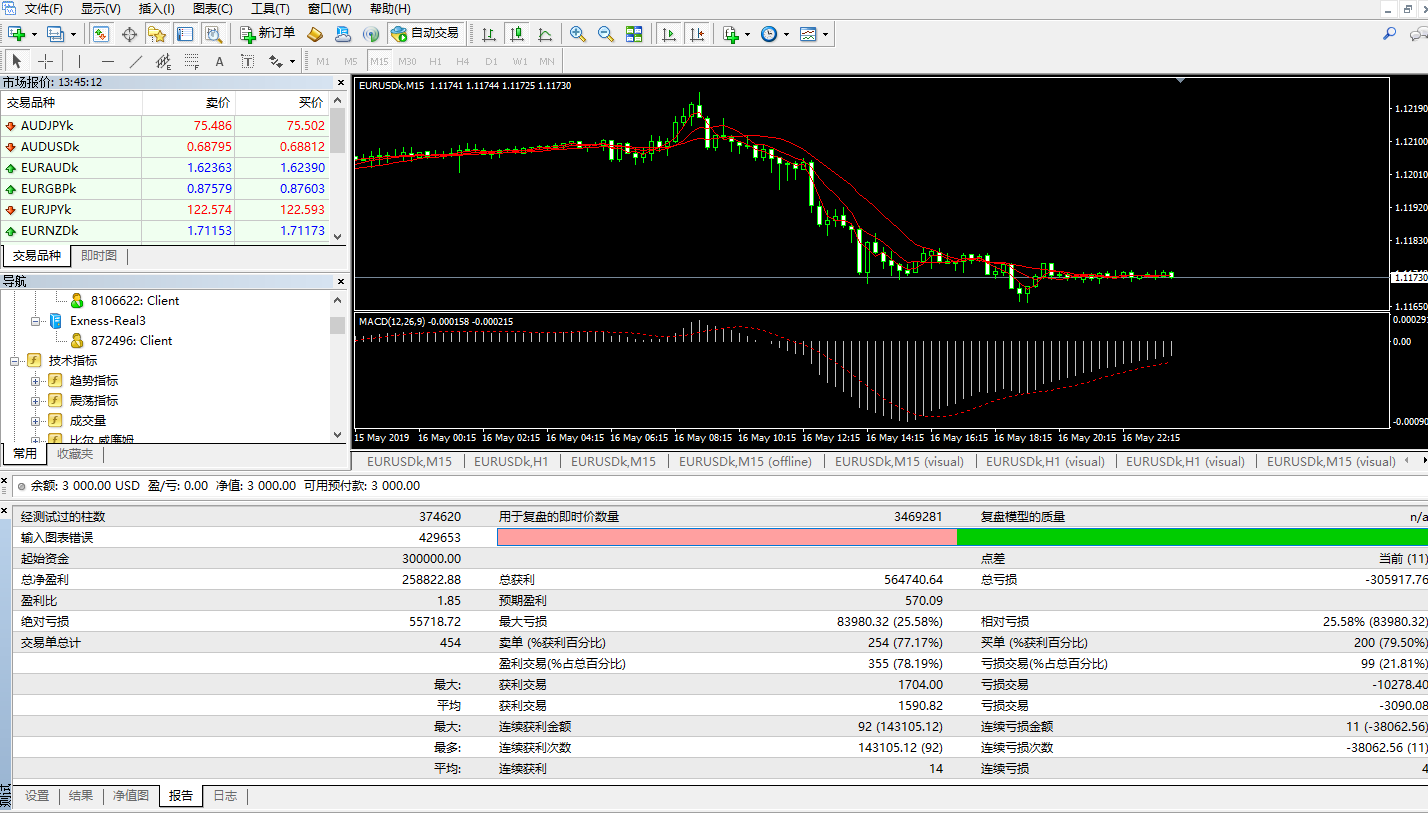Toggle the Market Watch window icon

pyautogui.click(x=101, y=34)
